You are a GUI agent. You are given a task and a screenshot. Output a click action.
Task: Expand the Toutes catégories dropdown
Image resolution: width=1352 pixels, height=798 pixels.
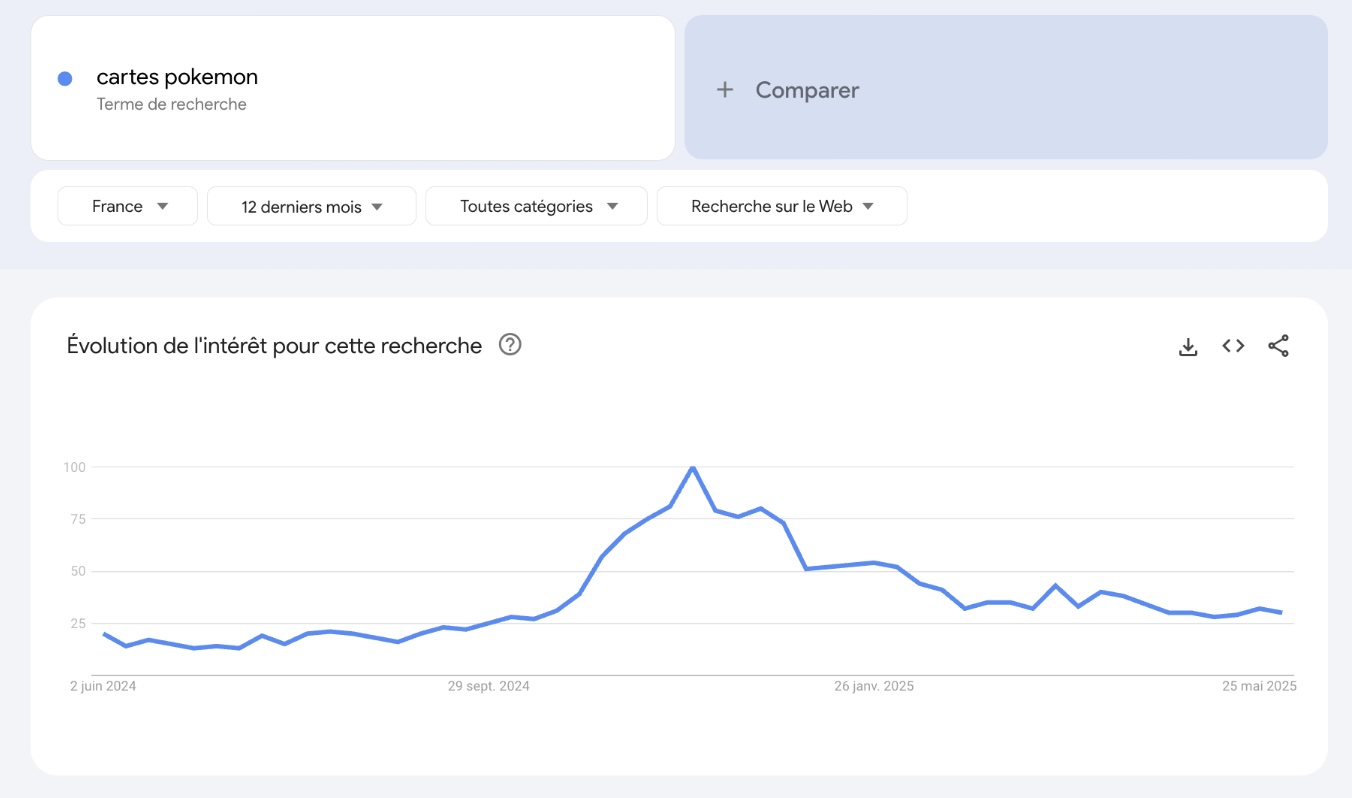click(537, 206)
